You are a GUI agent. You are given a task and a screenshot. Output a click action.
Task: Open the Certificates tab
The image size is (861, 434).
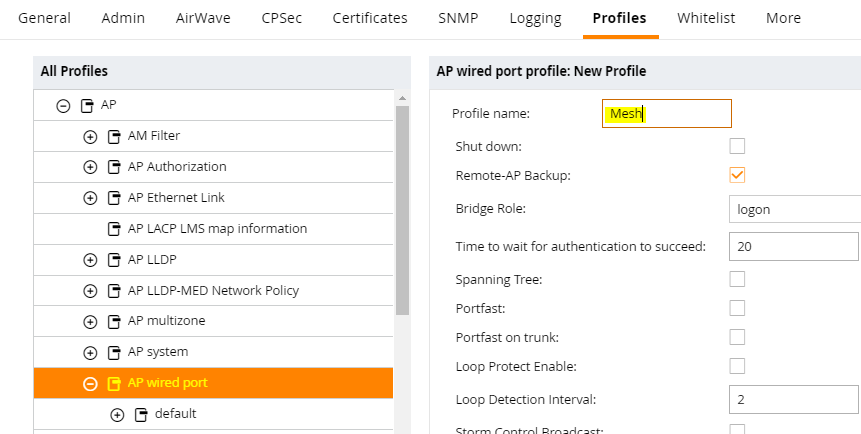coord(370,18)
